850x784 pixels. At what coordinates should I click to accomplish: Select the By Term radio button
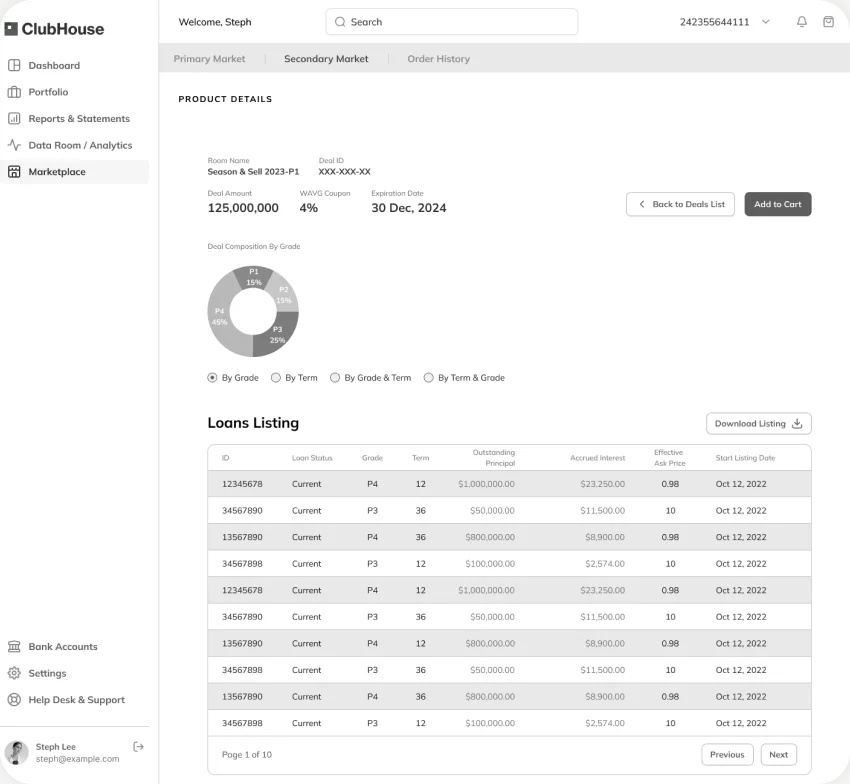click(x=276, y=378)
